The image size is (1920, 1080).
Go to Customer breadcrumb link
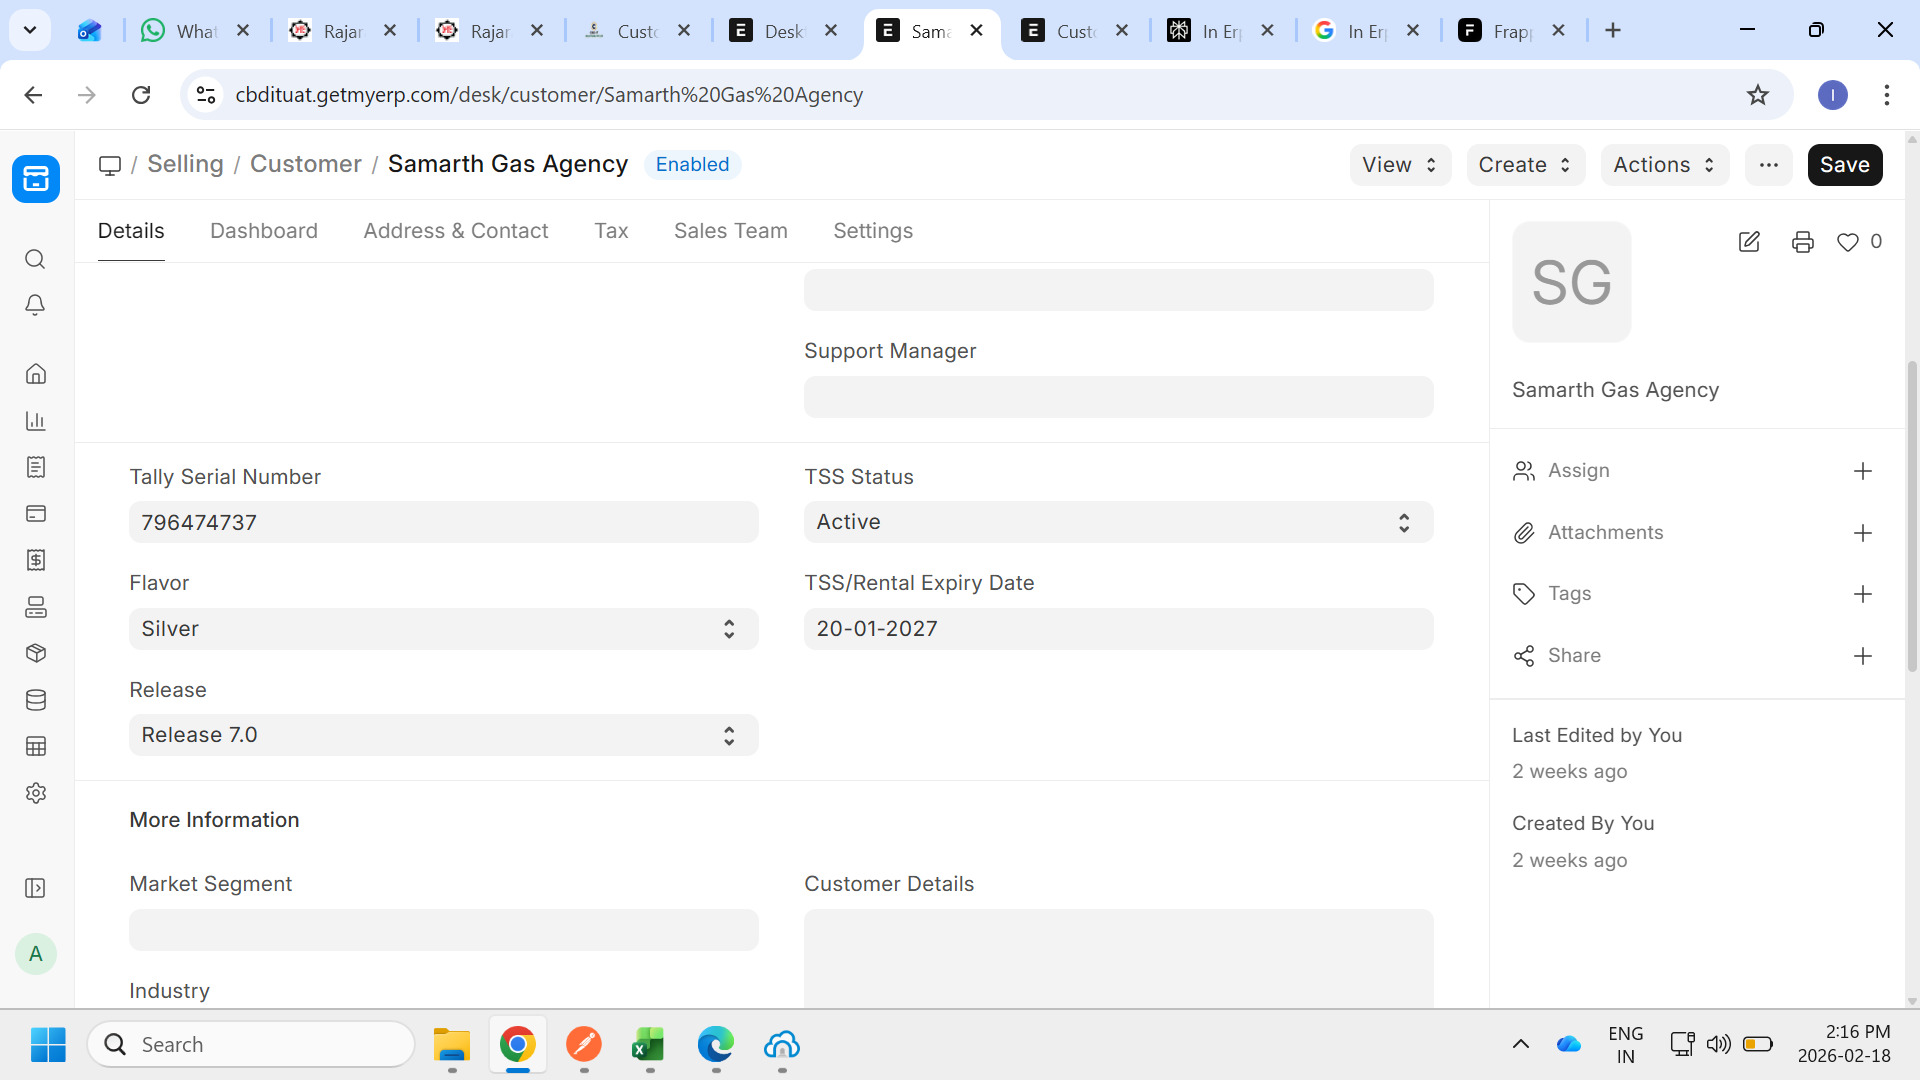[x=306, y=164]
